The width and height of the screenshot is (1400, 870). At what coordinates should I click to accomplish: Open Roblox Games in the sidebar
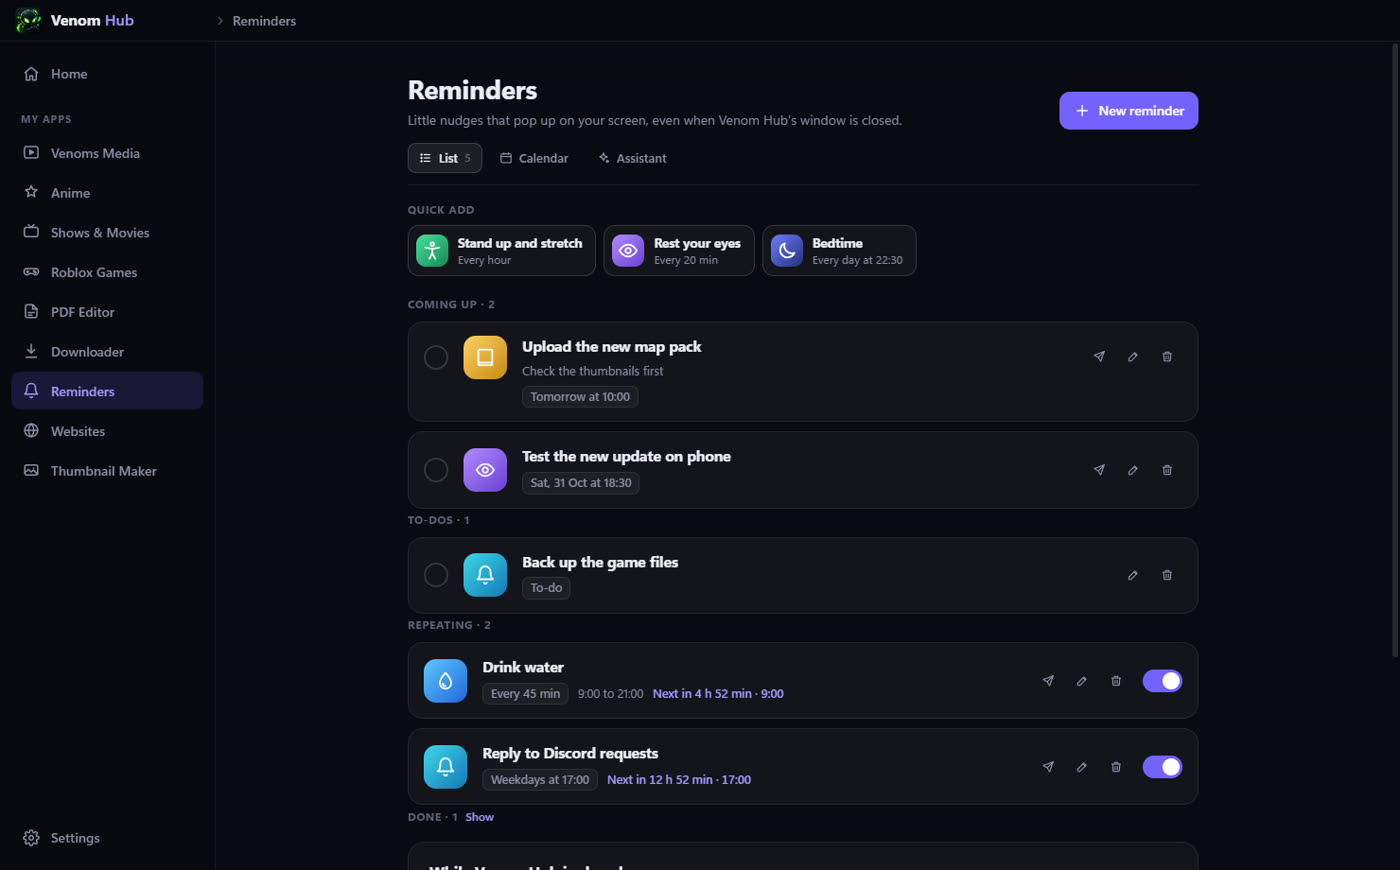click(x=107, y=272)
